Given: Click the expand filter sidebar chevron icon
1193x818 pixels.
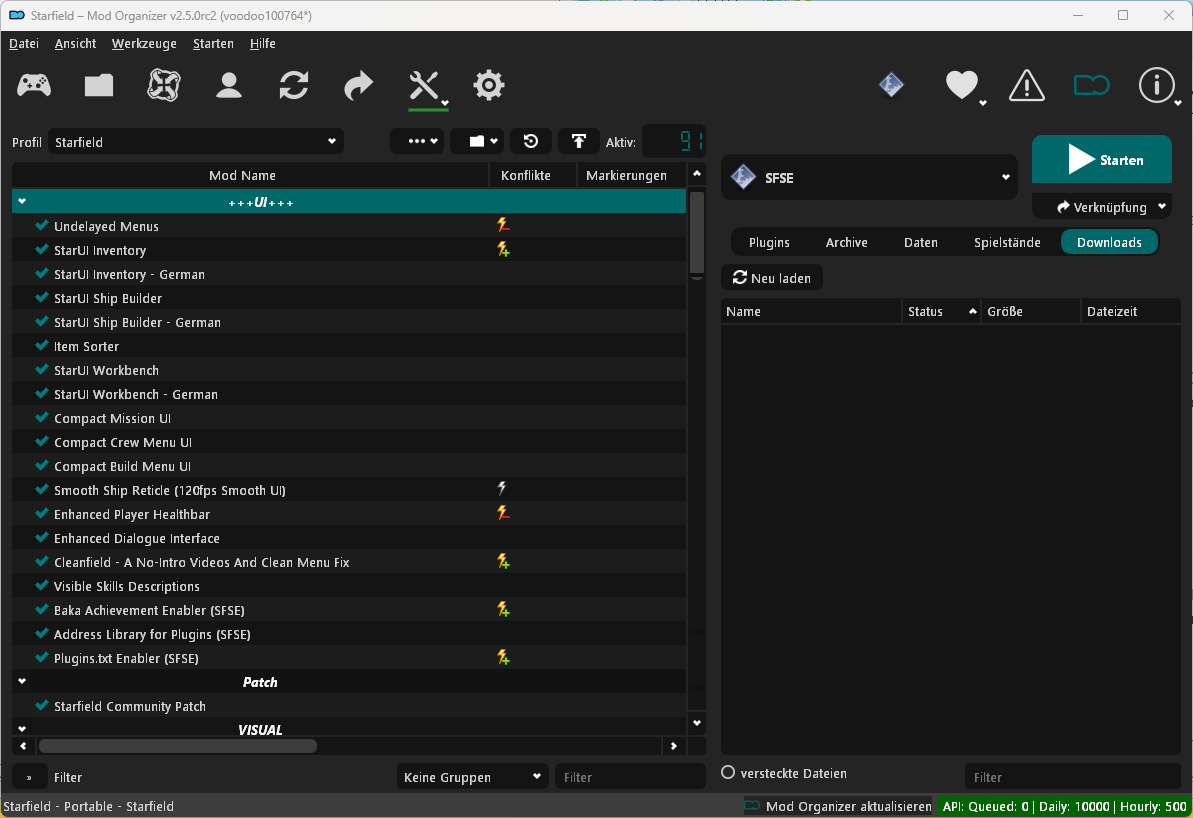Looking at the screenshot, I should [29, 777].
